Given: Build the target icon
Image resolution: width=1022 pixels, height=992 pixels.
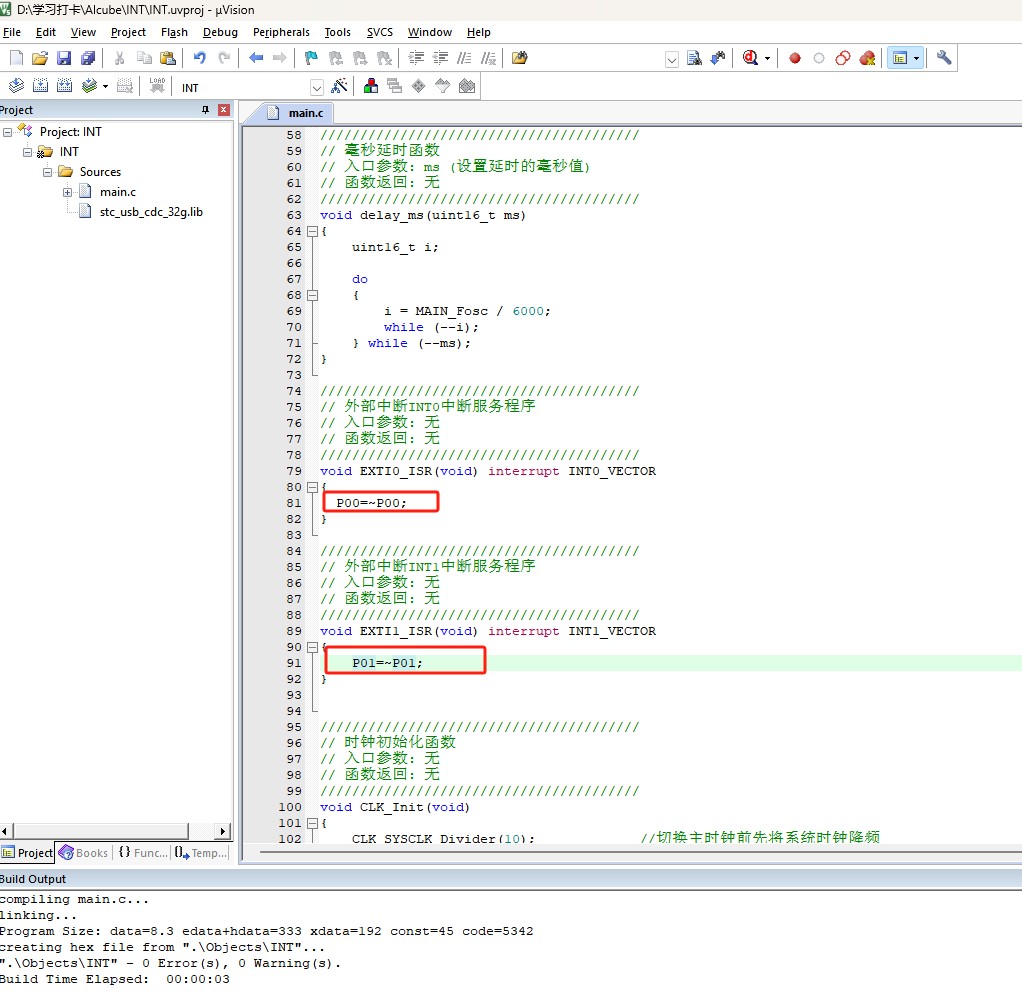Looking at the screenshot, I should pyautogui.click(x=40, y=86).
